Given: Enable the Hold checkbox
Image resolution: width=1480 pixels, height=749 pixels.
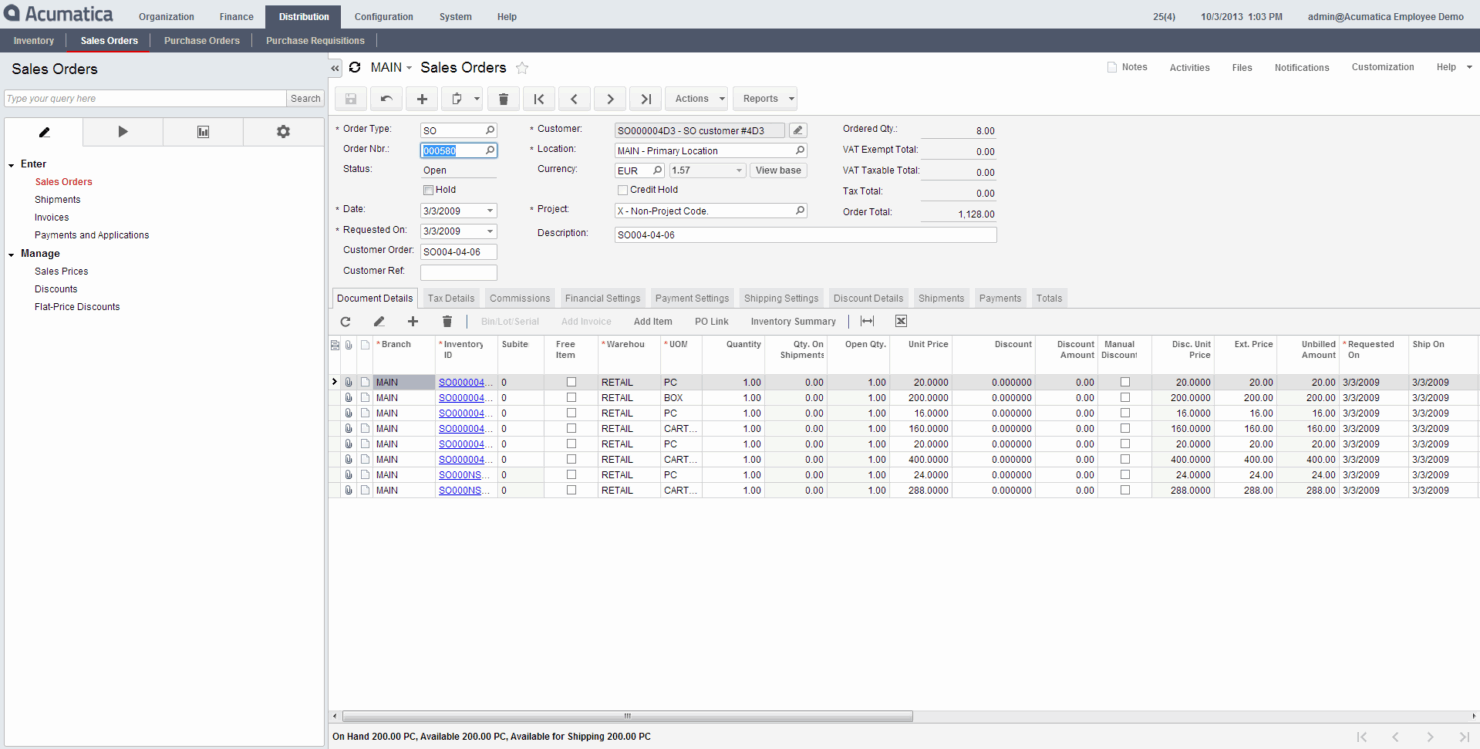Looking at the screenshot, I should click(x=430, y=189).
